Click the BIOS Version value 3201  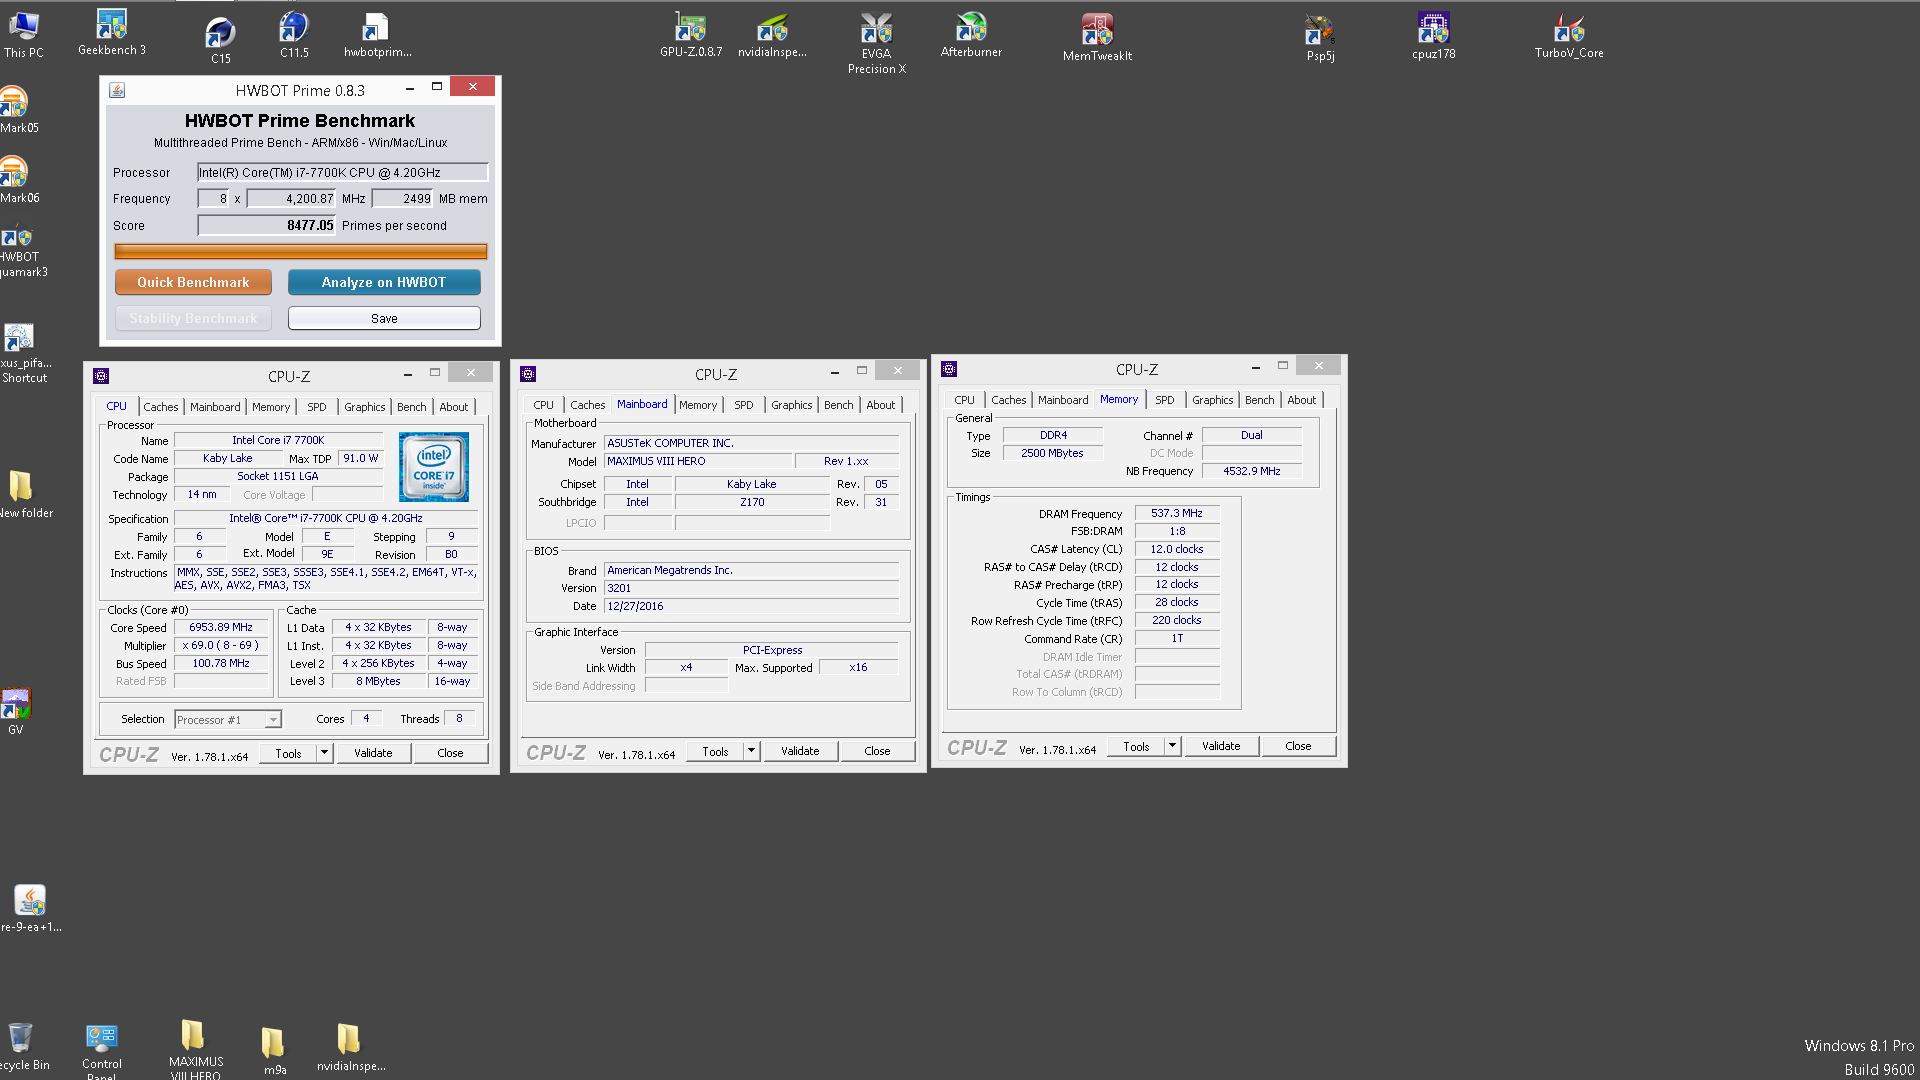click(x=752, y=588)
